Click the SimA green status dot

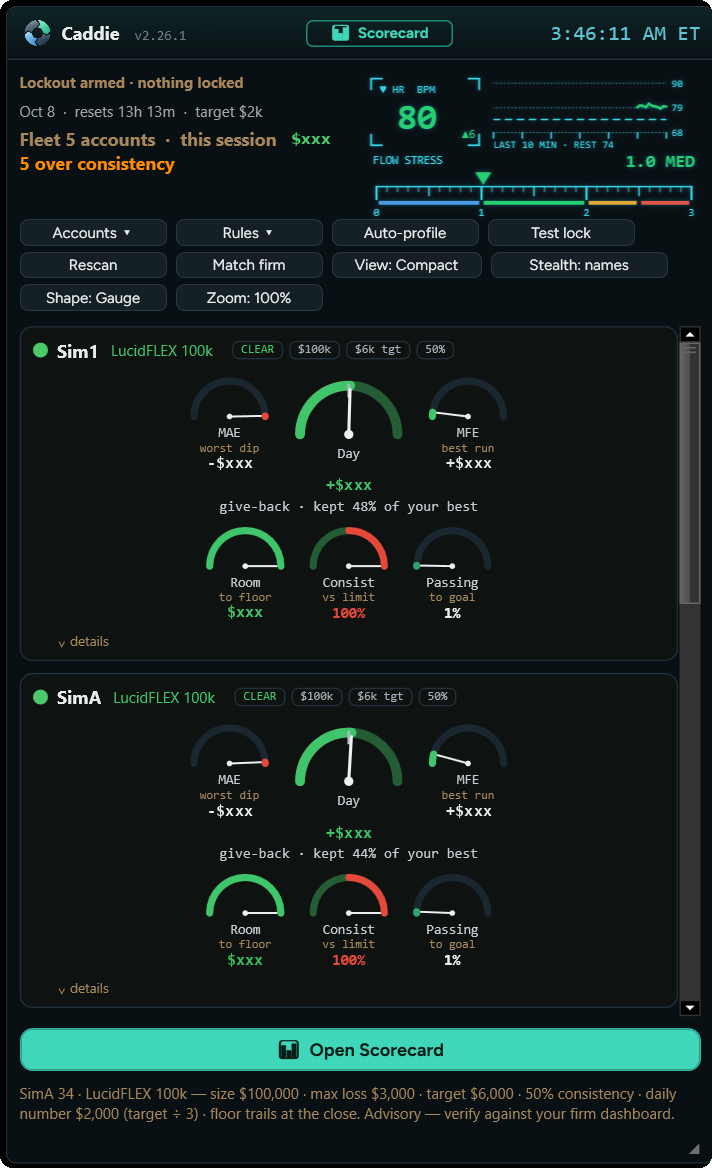tap(41, 697)
